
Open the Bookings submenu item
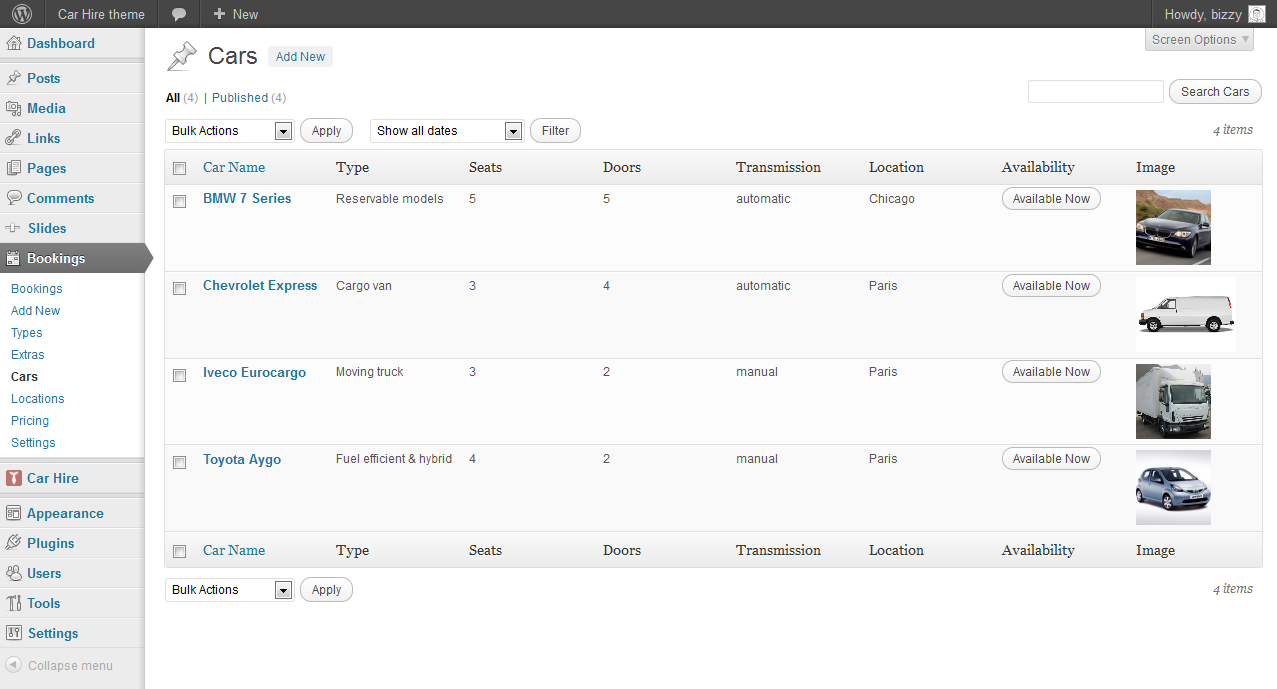click(x=37, y=289)
